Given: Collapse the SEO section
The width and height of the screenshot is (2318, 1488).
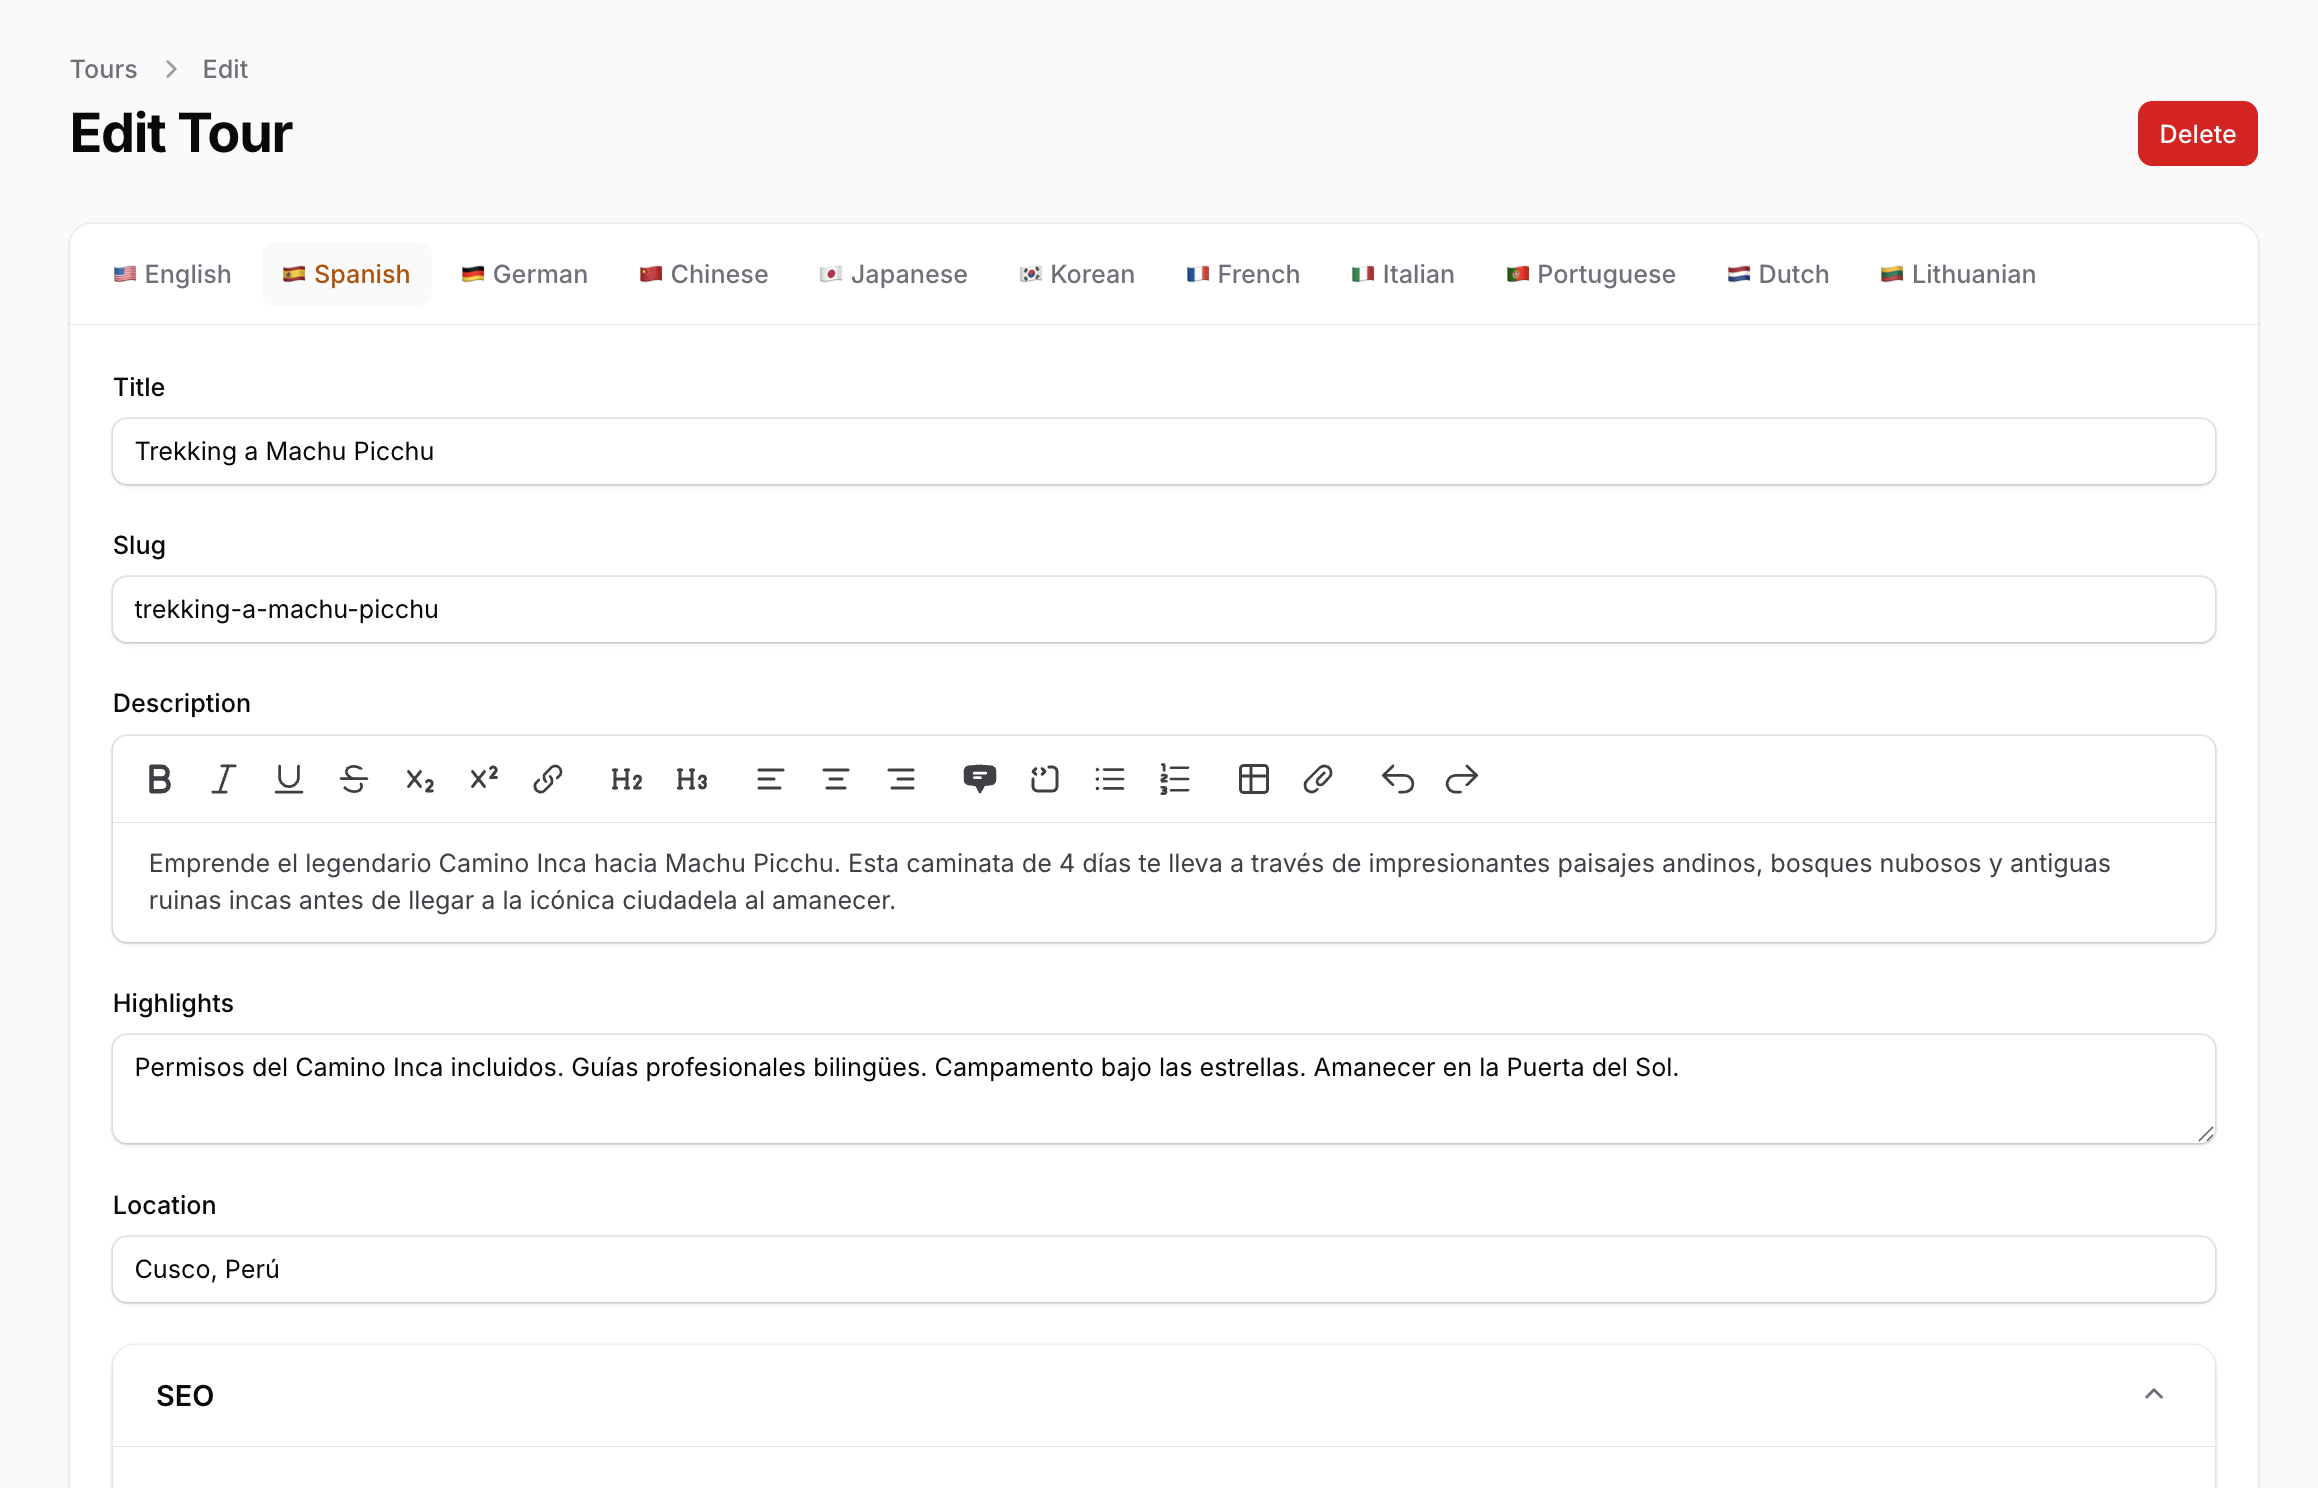Looking at the screenshot, I should (2154, 1394).
